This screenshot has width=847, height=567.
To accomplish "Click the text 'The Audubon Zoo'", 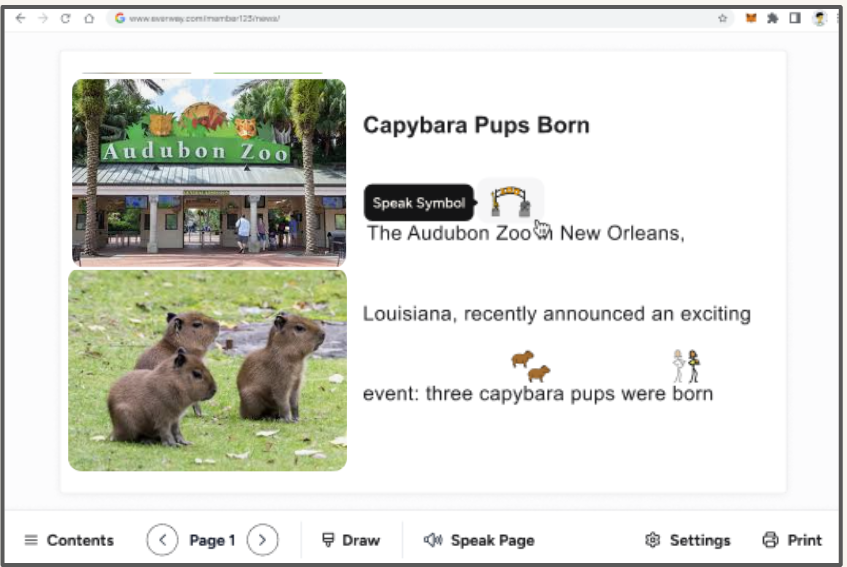I will pos(449,233).
